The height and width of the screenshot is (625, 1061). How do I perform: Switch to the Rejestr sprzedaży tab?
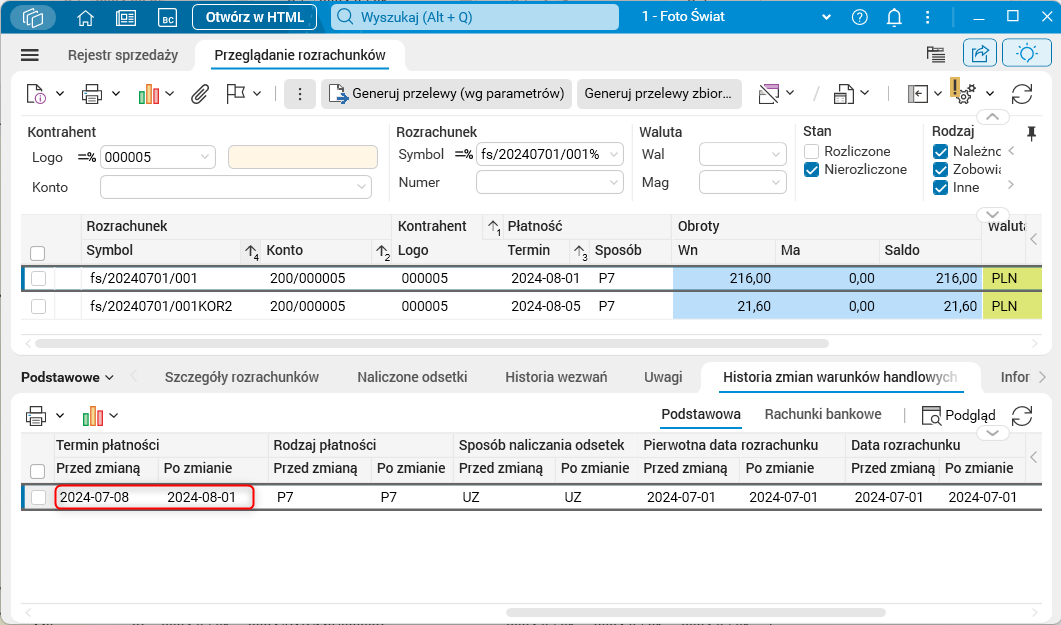(123, 56)
